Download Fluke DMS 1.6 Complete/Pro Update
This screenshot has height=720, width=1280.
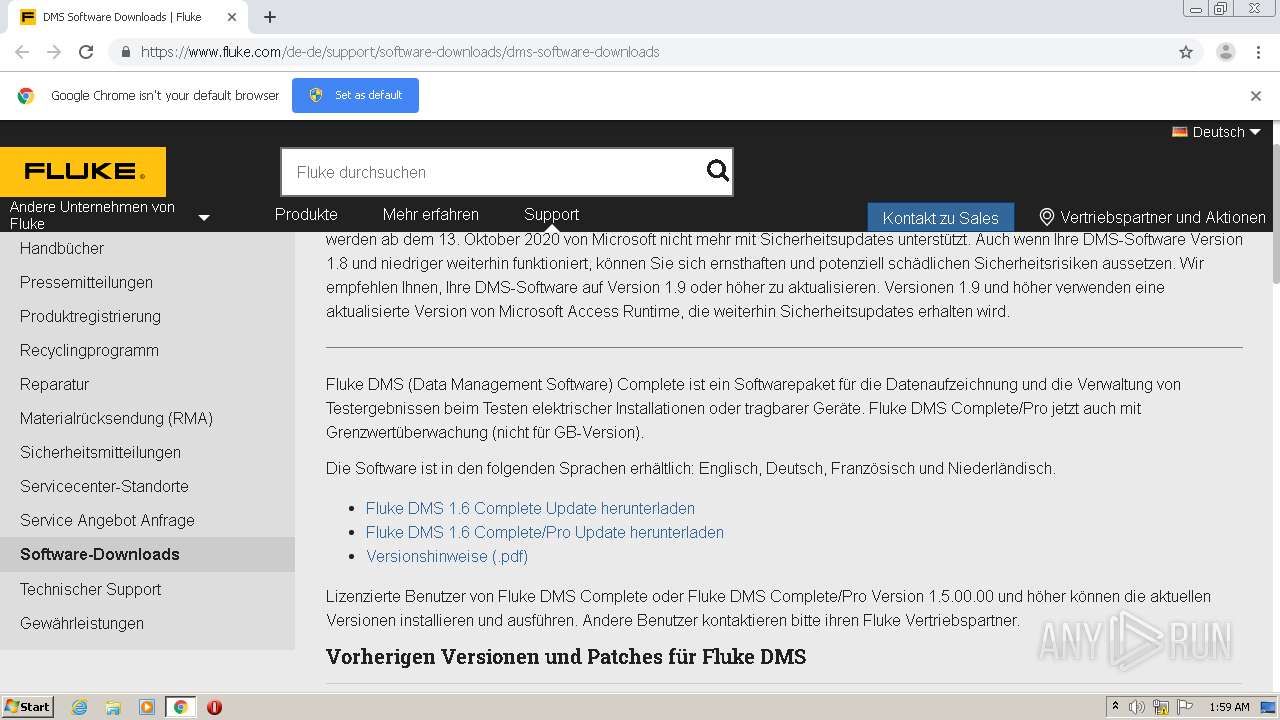[x=545, y=532]
